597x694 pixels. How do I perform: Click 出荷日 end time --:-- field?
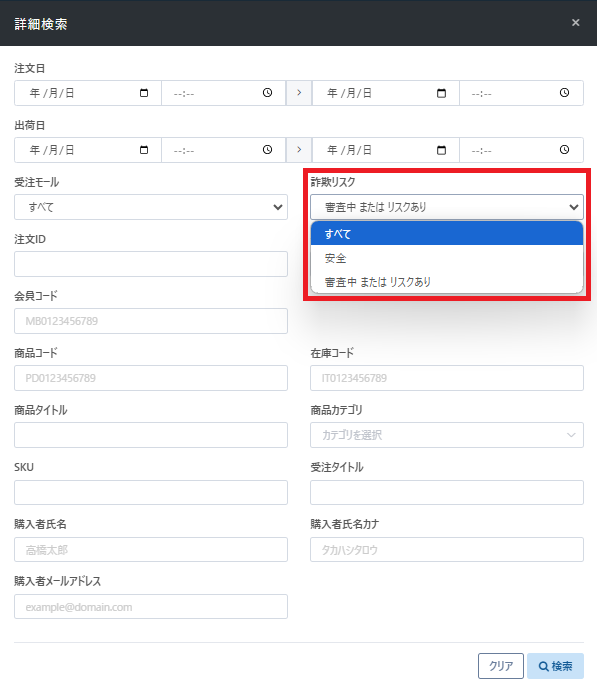pyautogui.click(x=521, y=150)
